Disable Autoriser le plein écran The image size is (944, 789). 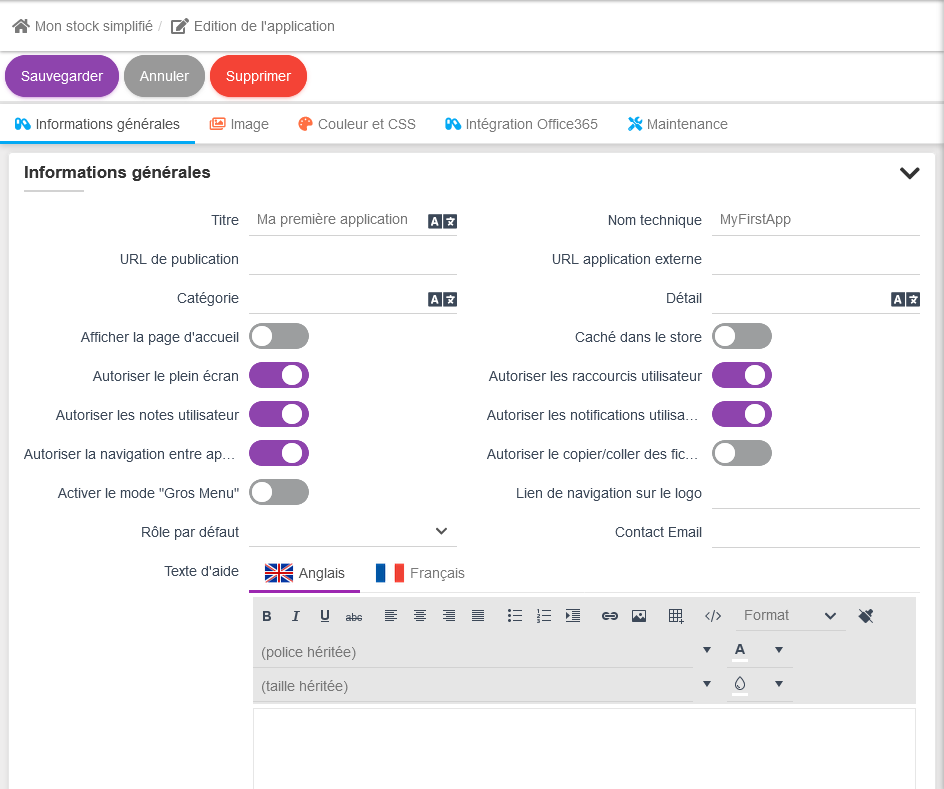(279, 375)
